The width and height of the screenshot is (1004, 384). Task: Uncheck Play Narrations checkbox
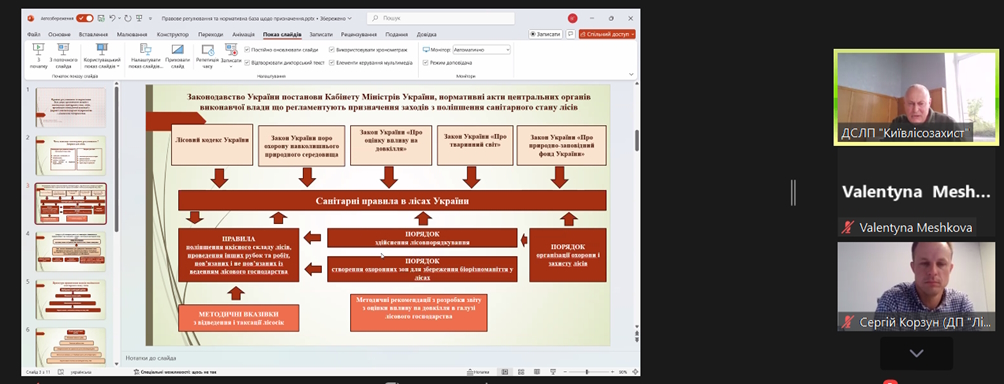[247, 63]
